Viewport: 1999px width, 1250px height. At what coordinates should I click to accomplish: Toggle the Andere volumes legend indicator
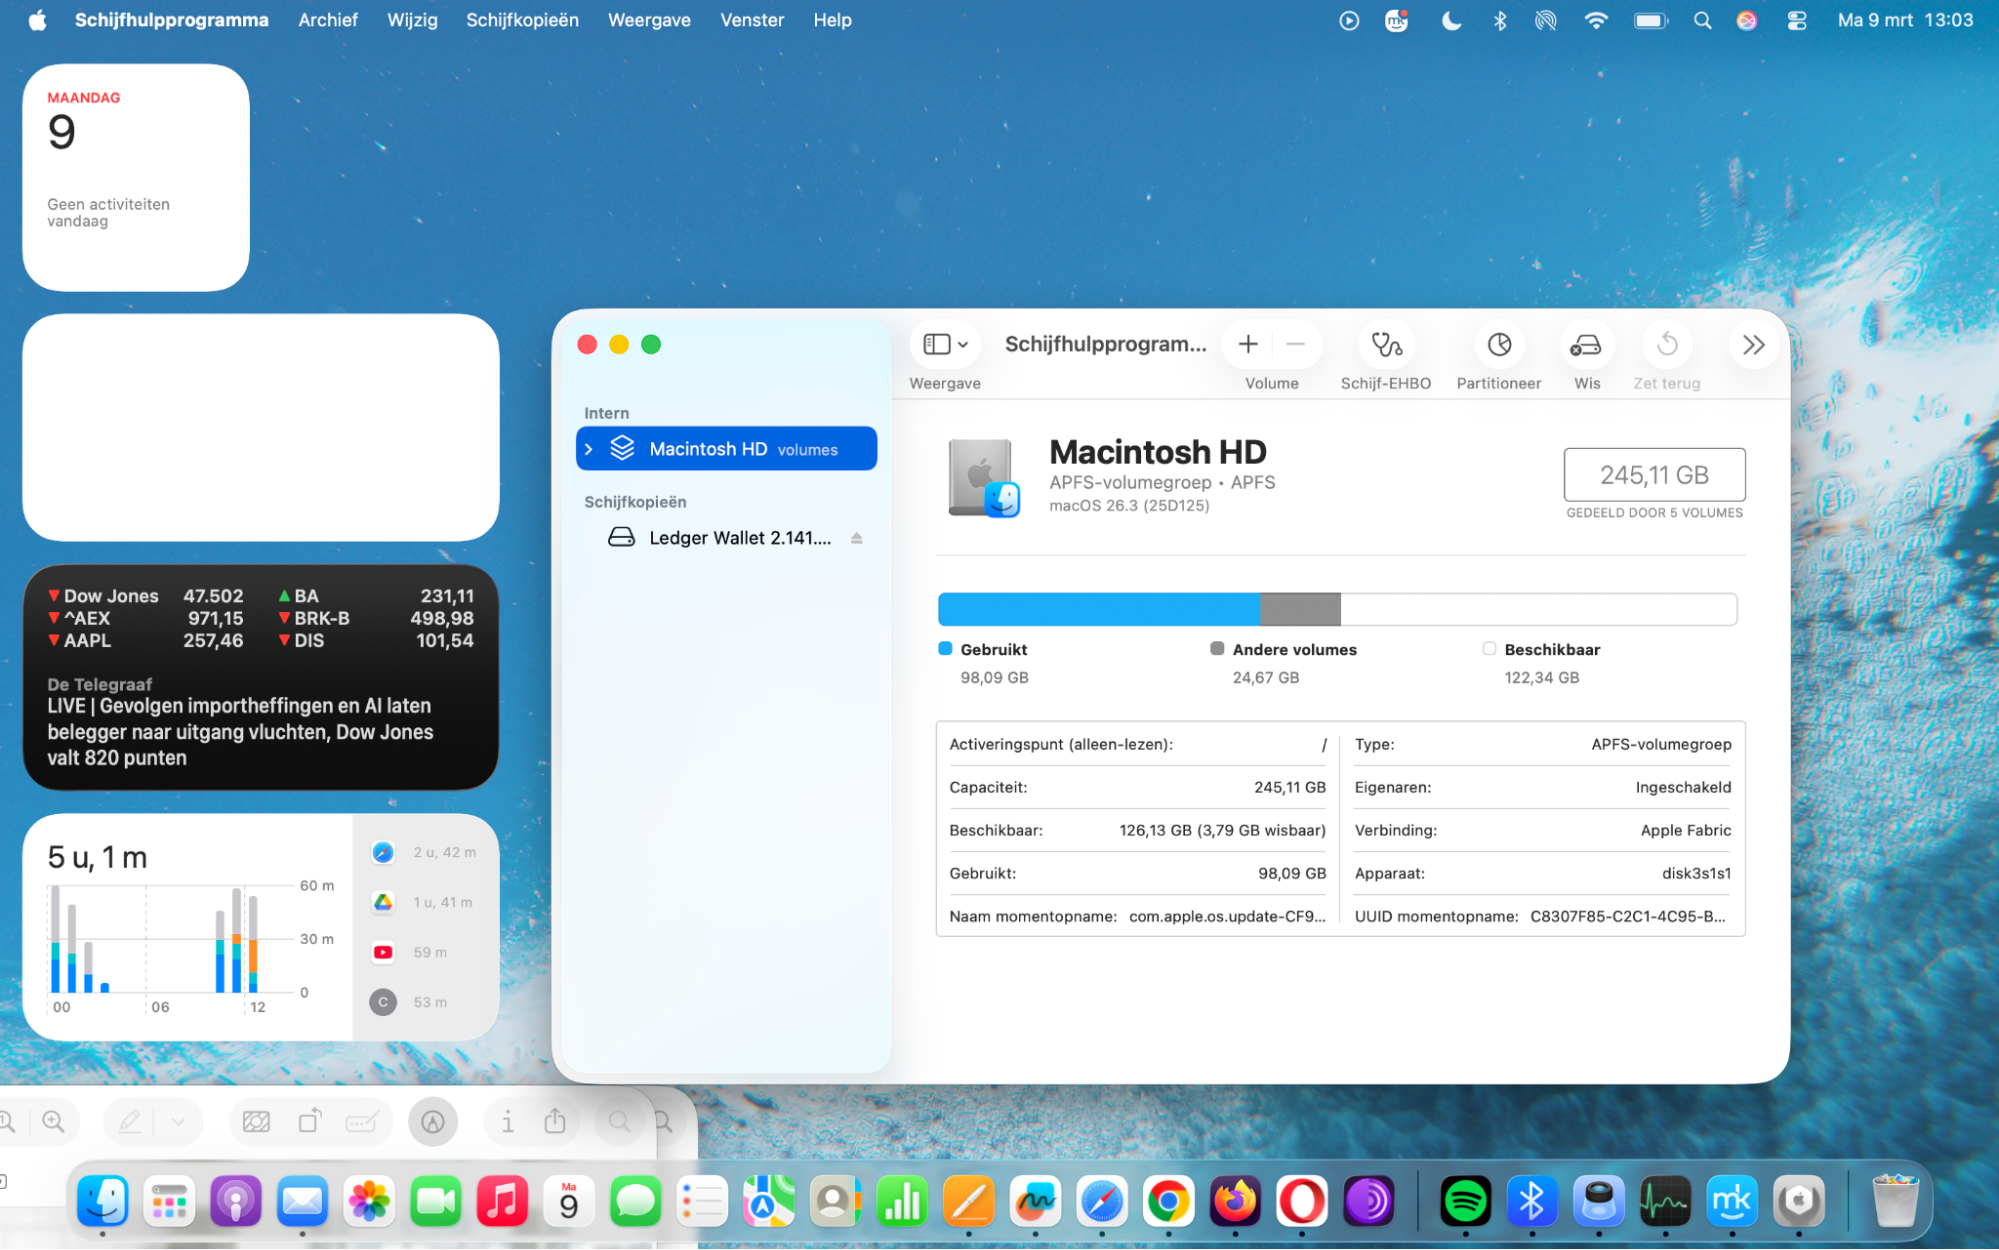click(x=1218, y=648)
